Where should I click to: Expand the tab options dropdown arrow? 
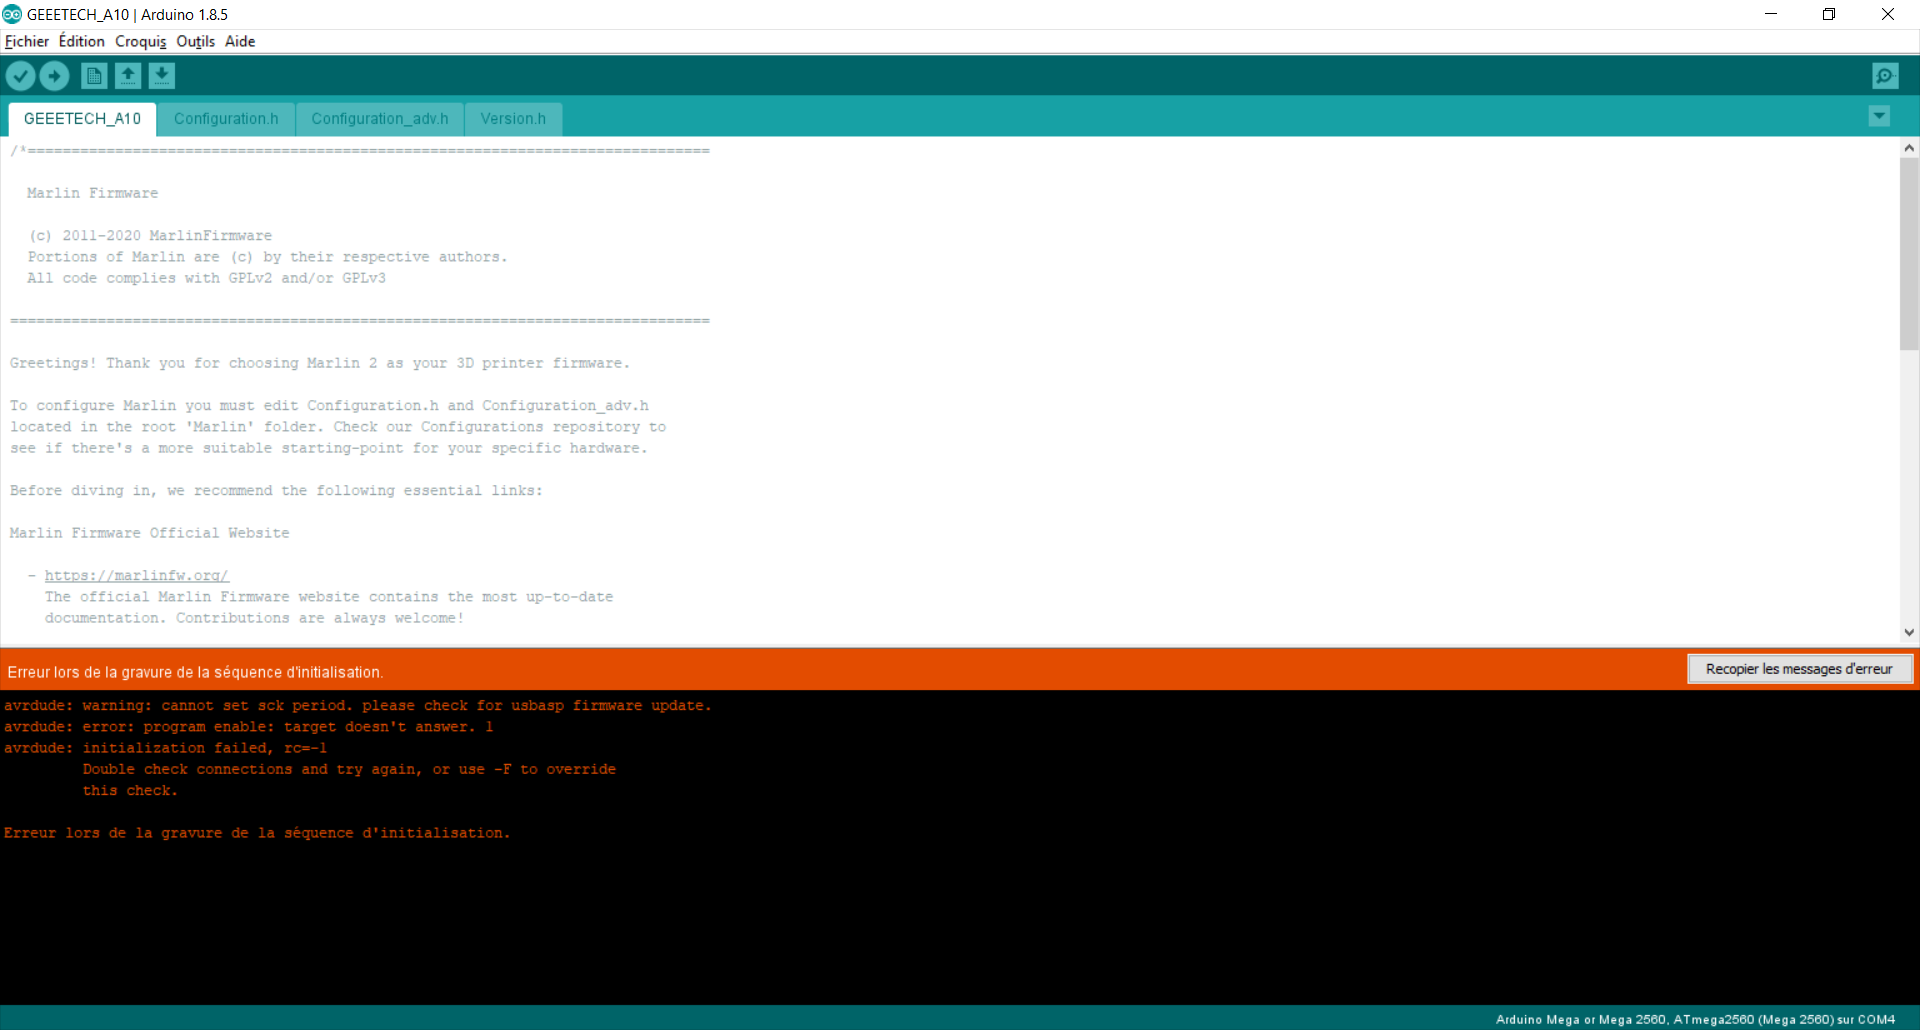1879,116
